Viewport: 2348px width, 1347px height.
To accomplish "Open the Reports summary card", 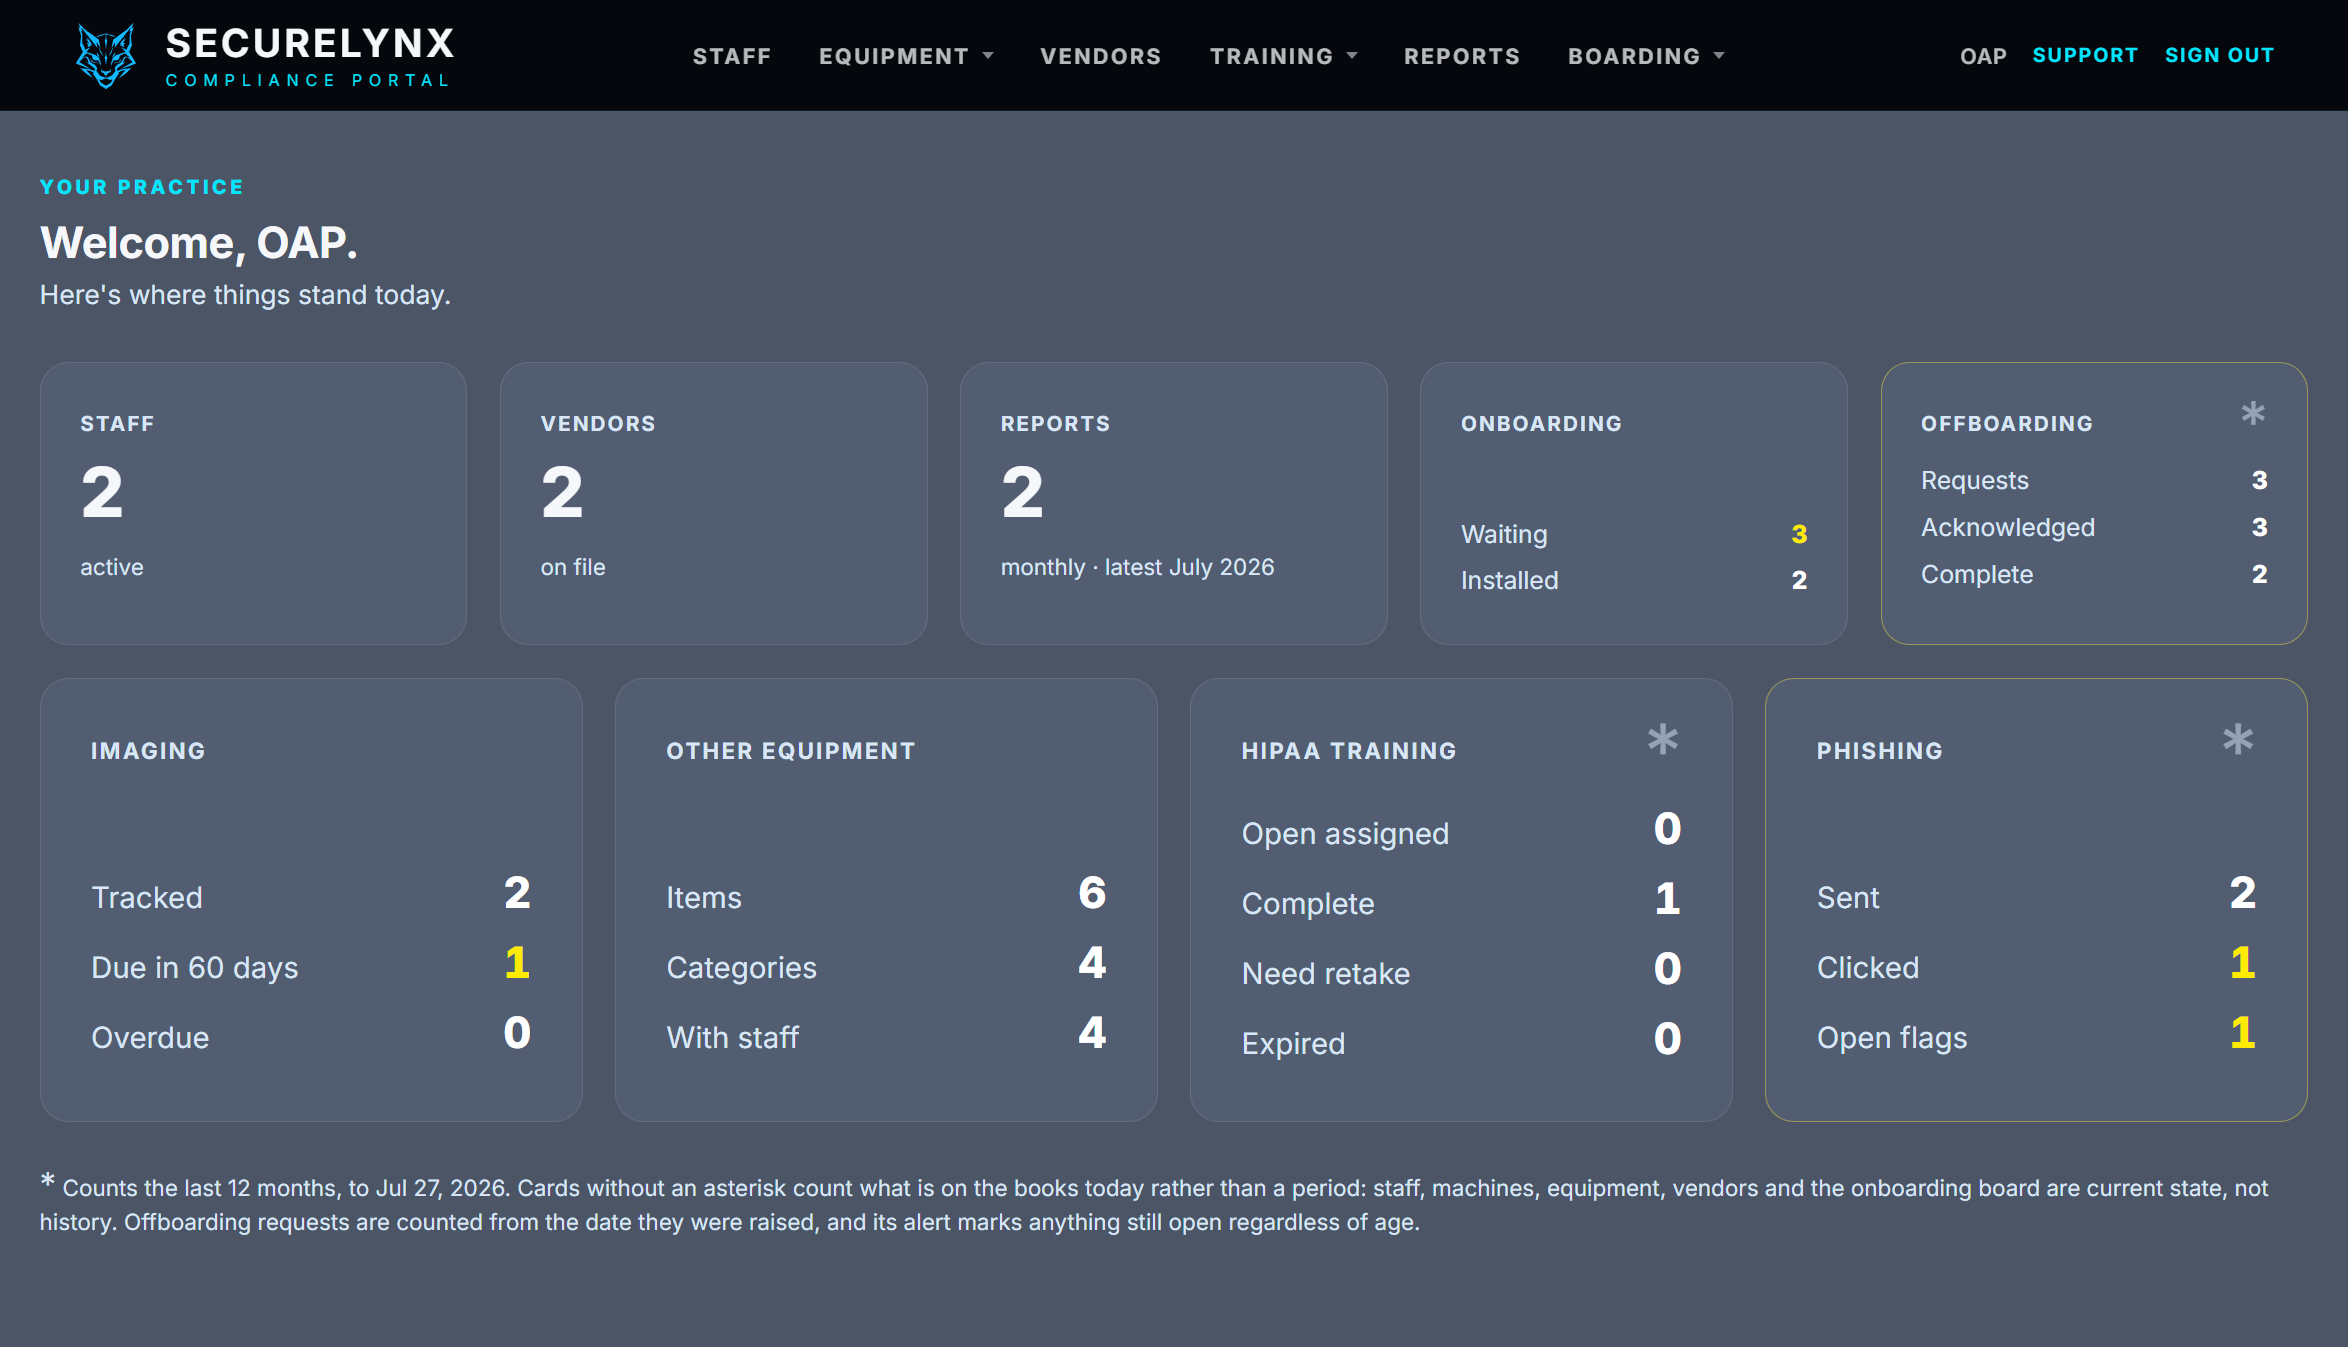I will coord(1174,503).
